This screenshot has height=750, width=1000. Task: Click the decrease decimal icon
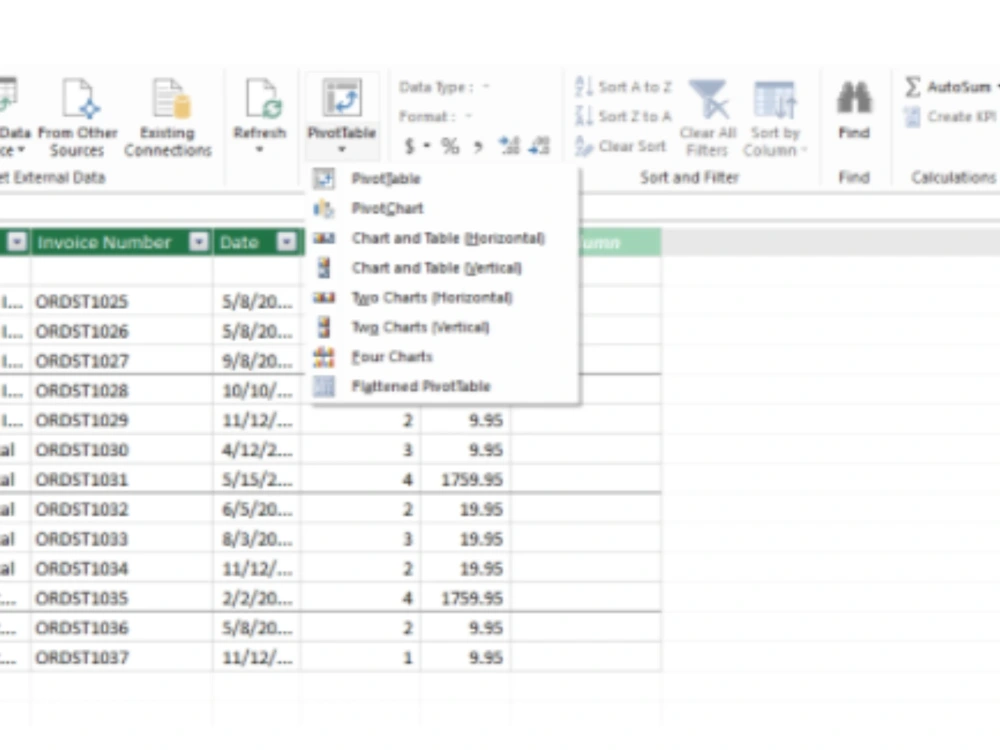[x=540, y=145]
